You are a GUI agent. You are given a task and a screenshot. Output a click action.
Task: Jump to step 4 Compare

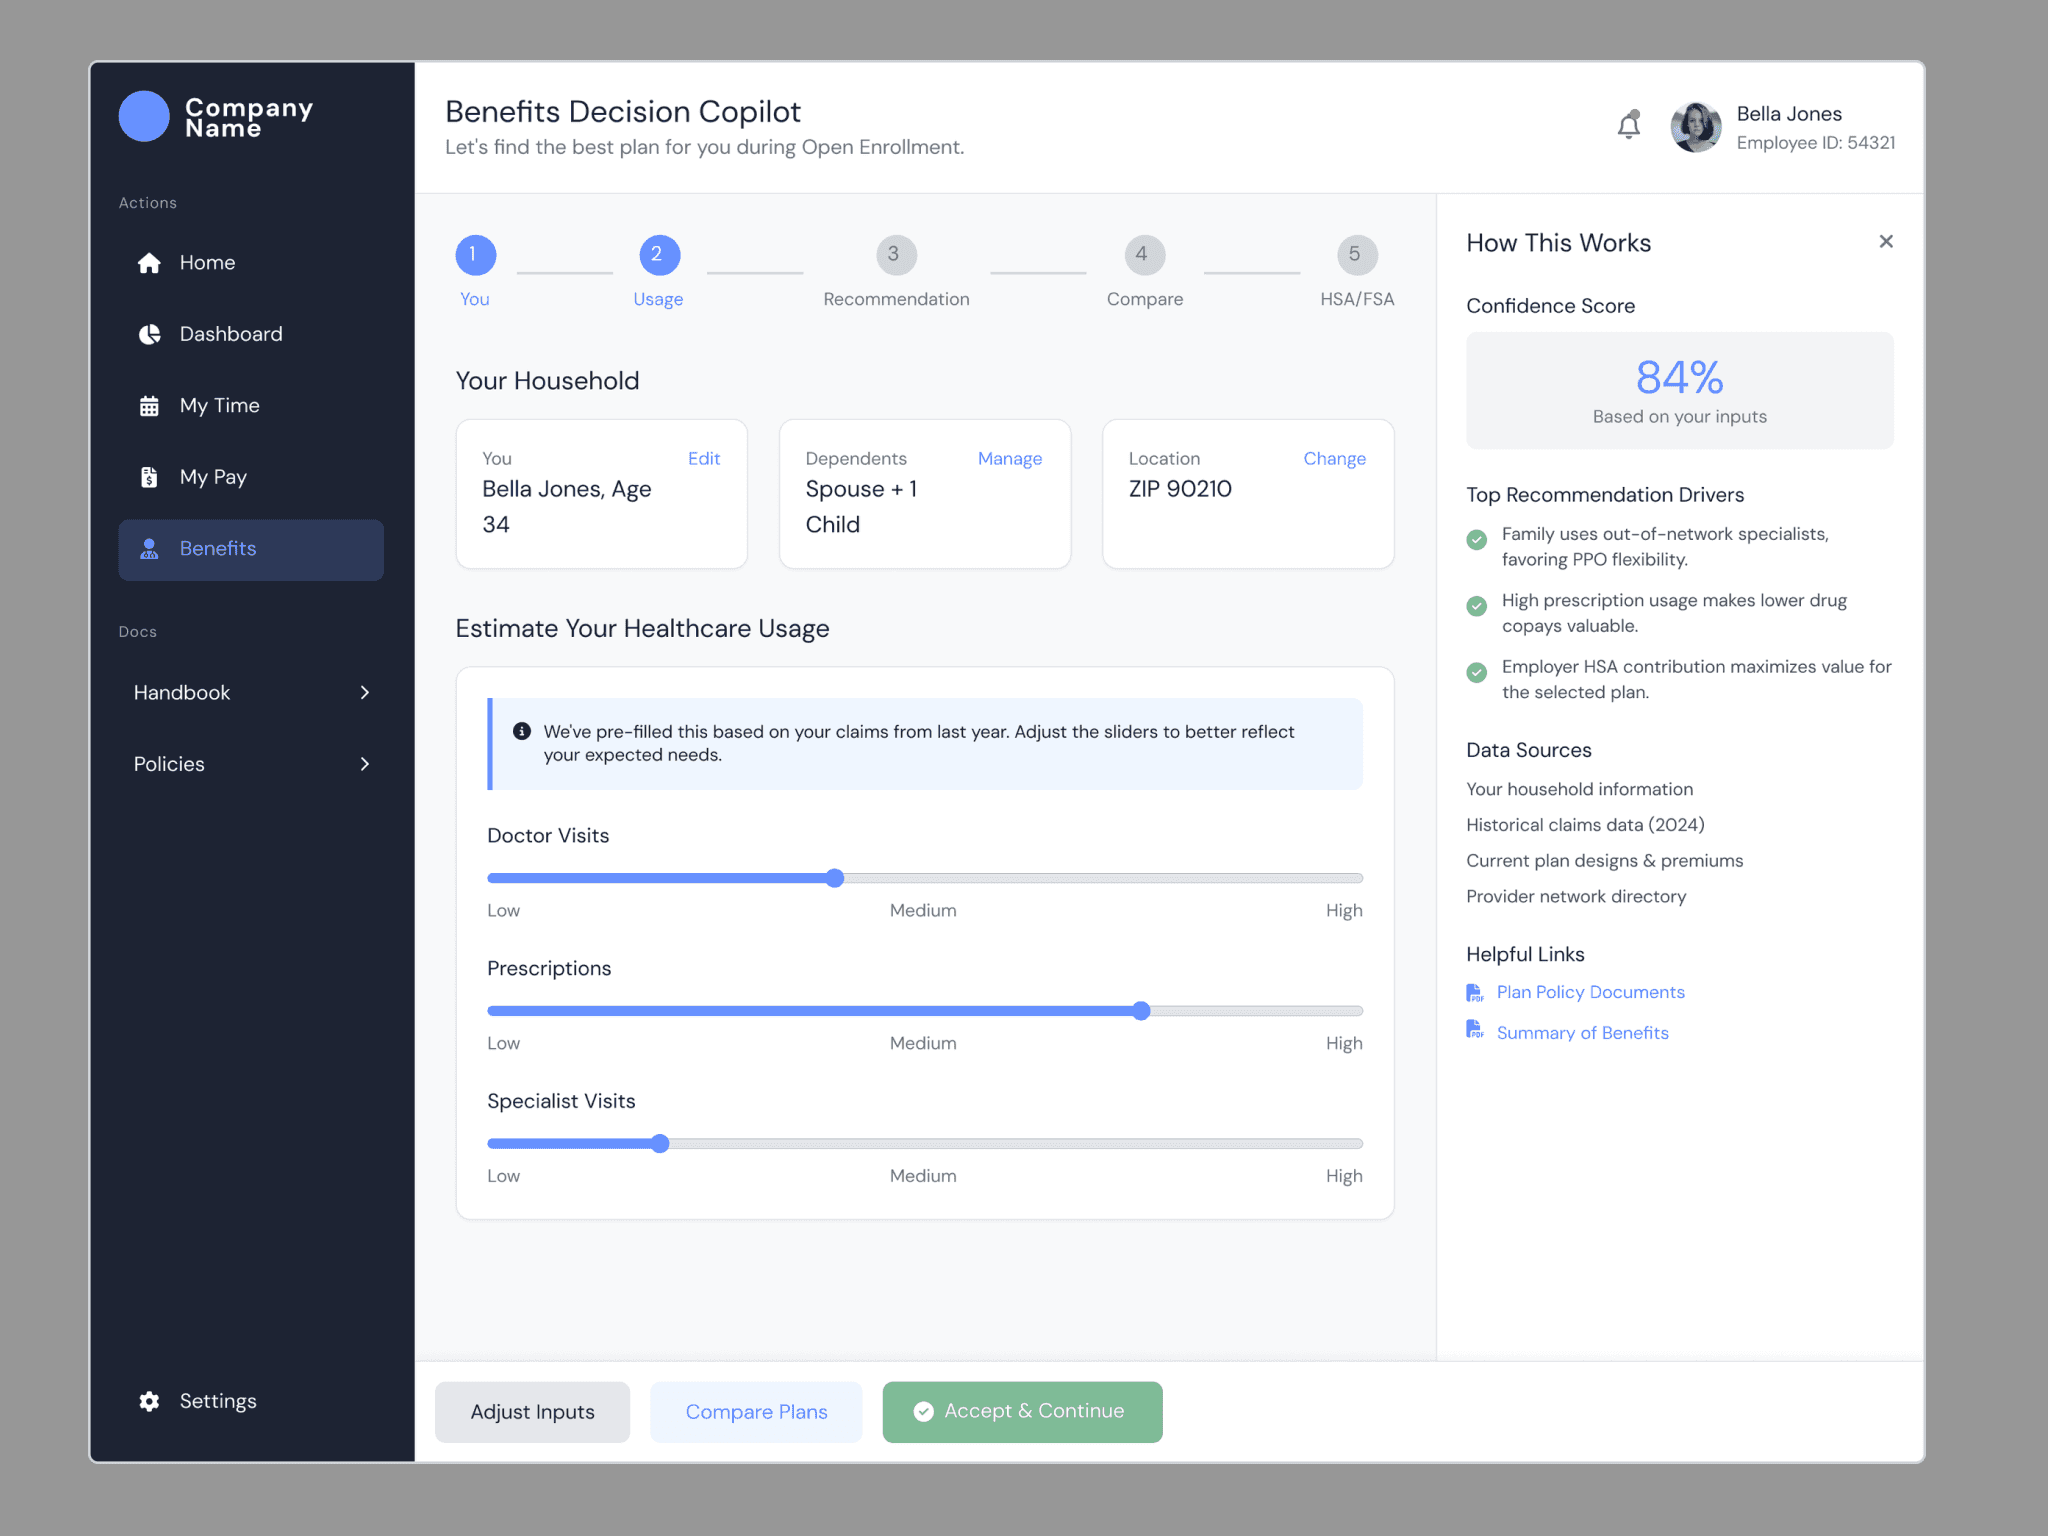[1143, 254]
